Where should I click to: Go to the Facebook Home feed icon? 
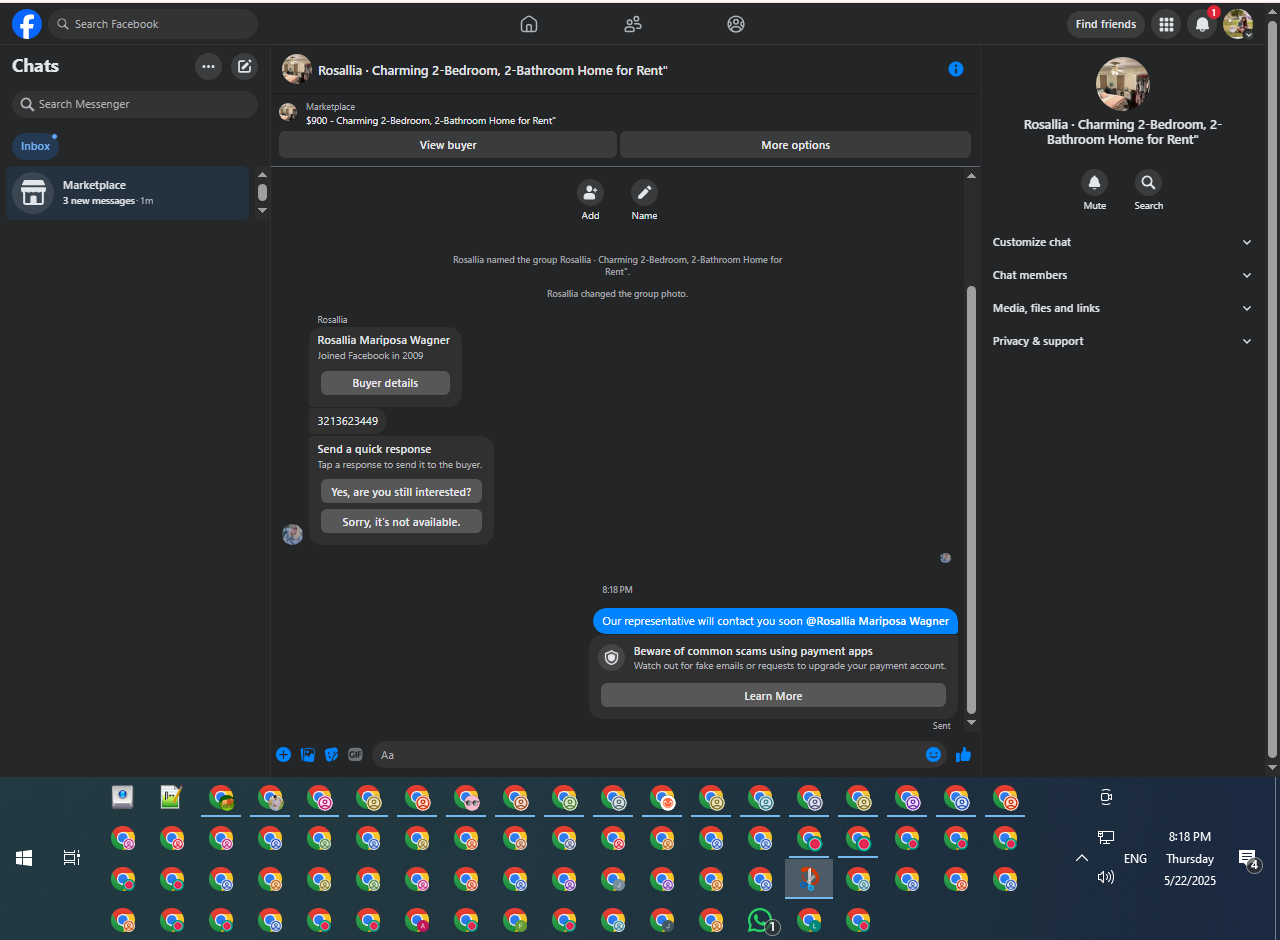(x=529, y=24)
